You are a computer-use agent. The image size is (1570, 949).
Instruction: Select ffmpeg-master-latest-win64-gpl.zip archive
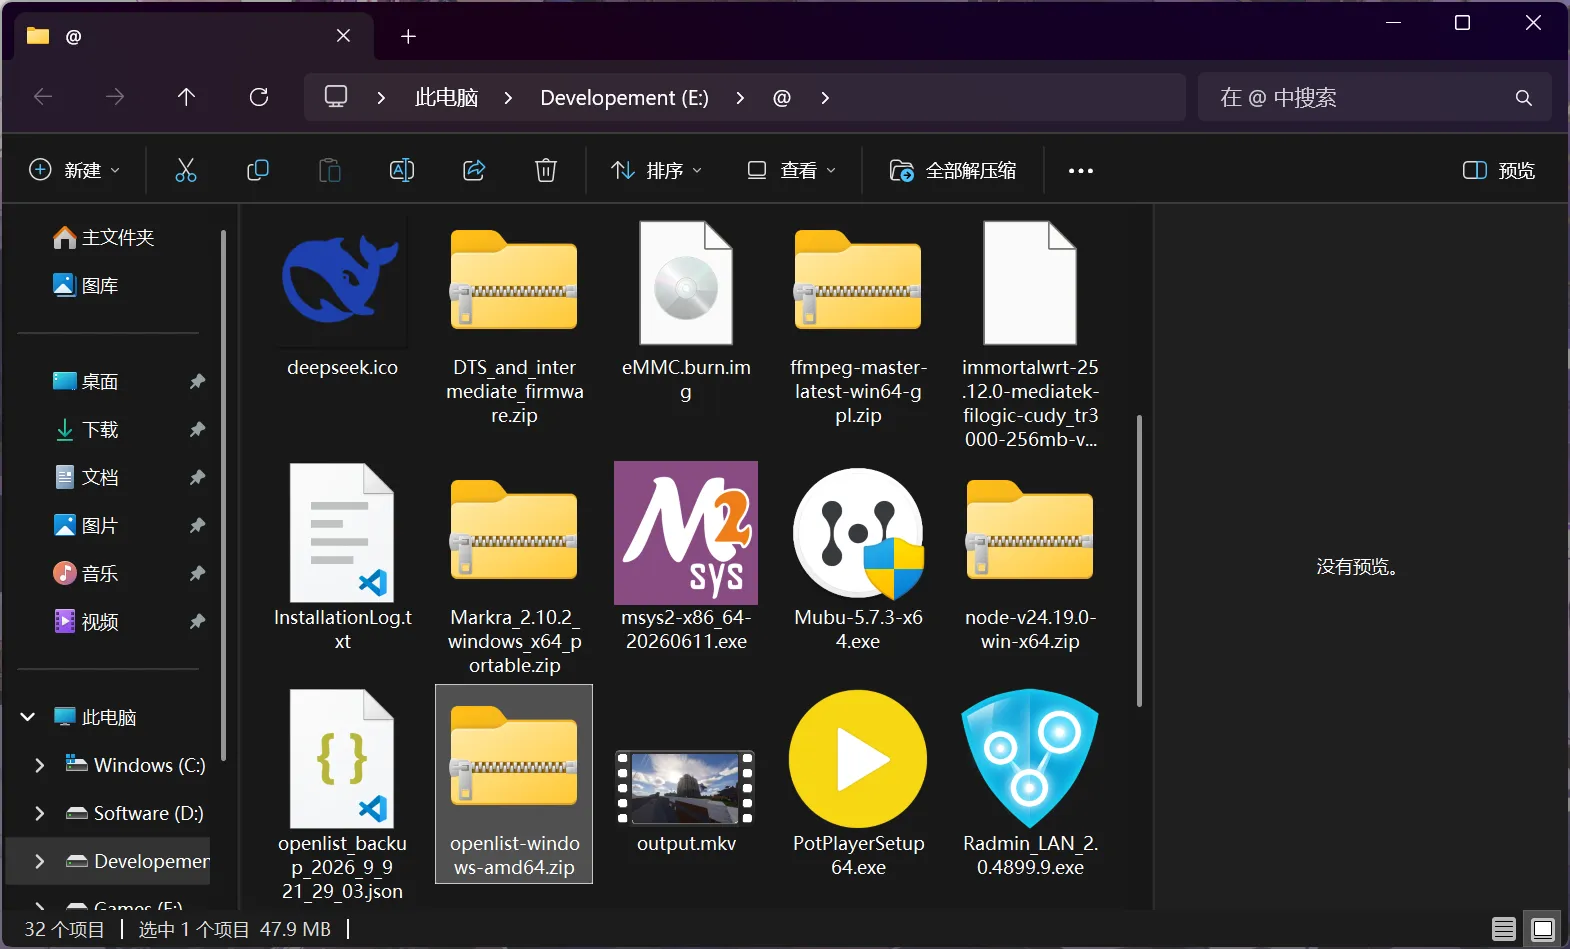point(858,324)
